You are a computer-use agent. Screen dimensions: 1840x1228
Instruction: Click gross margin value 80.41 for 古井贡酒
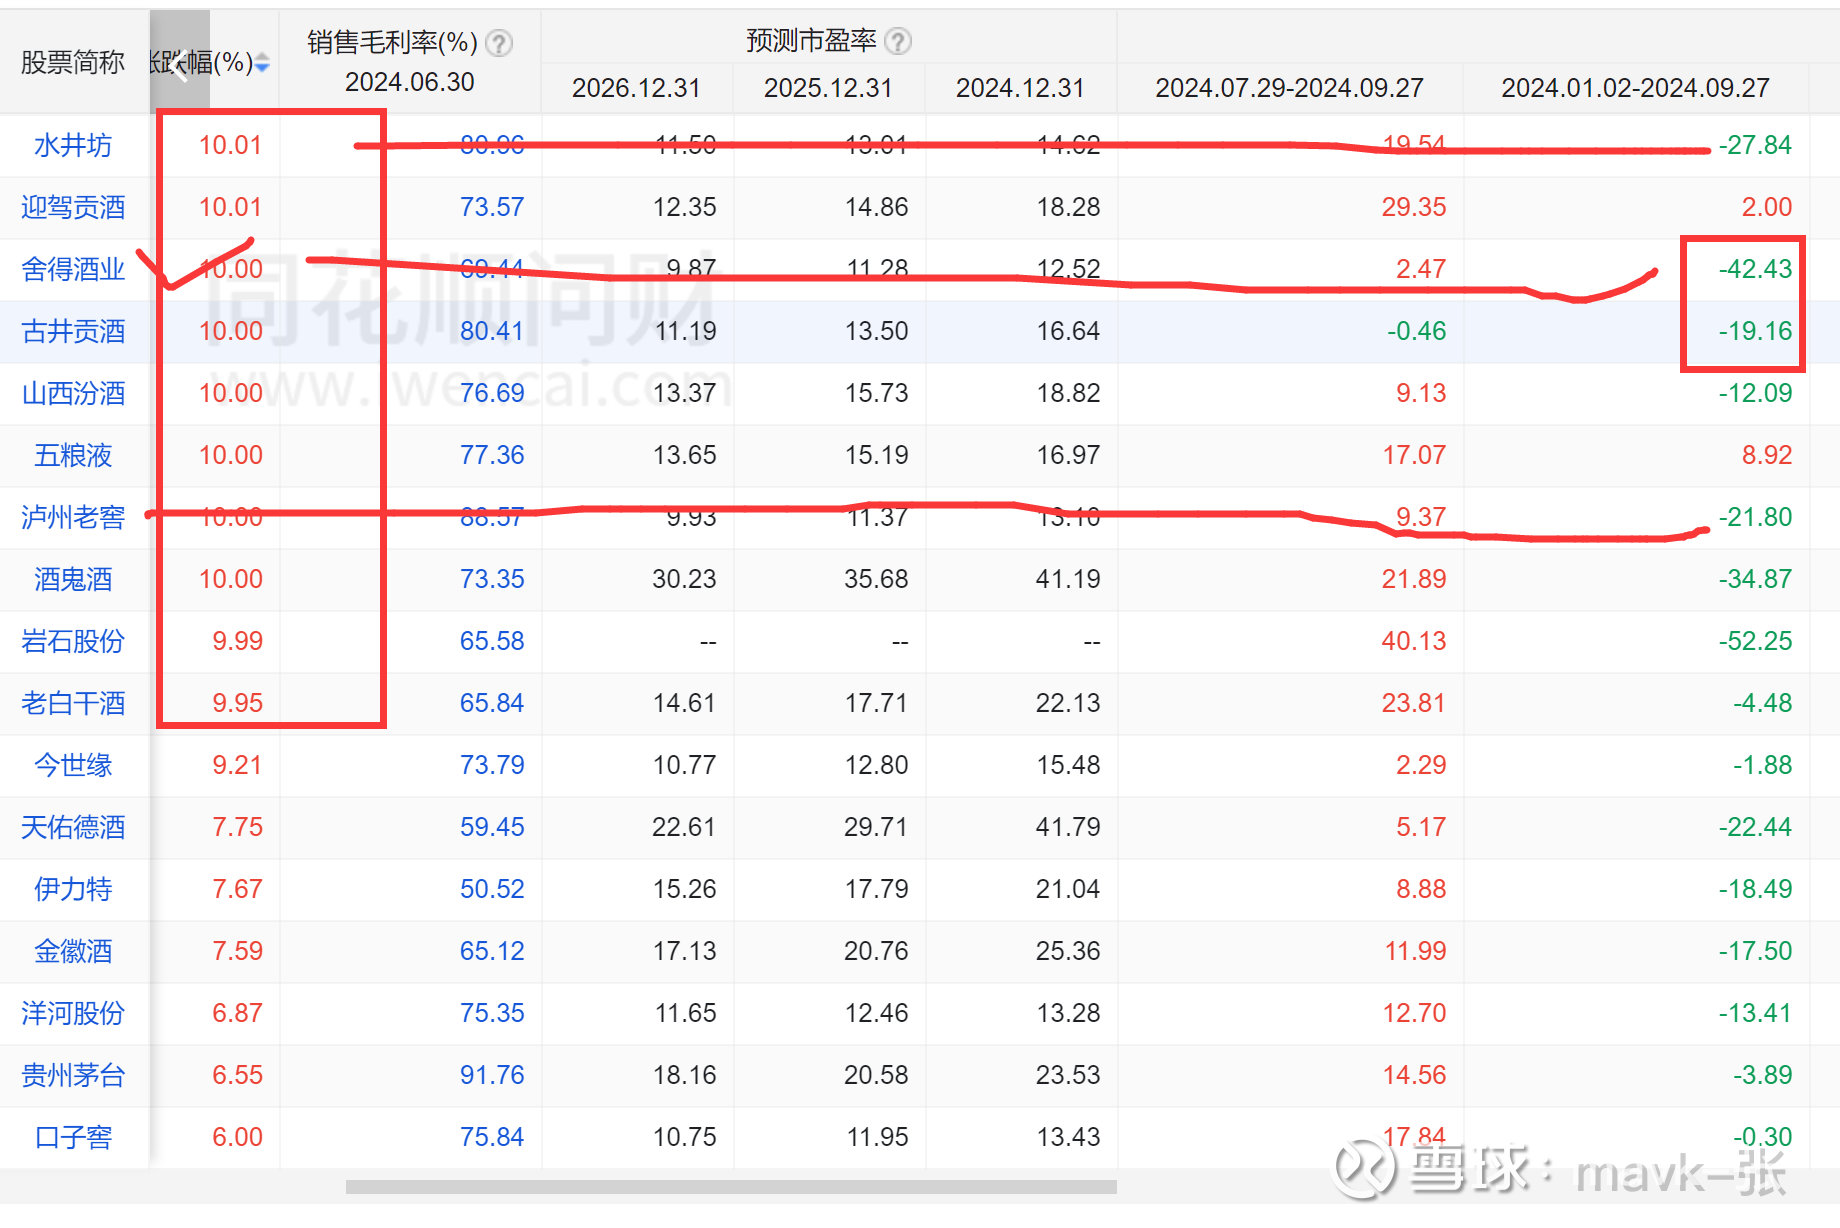tap(492, 331)
